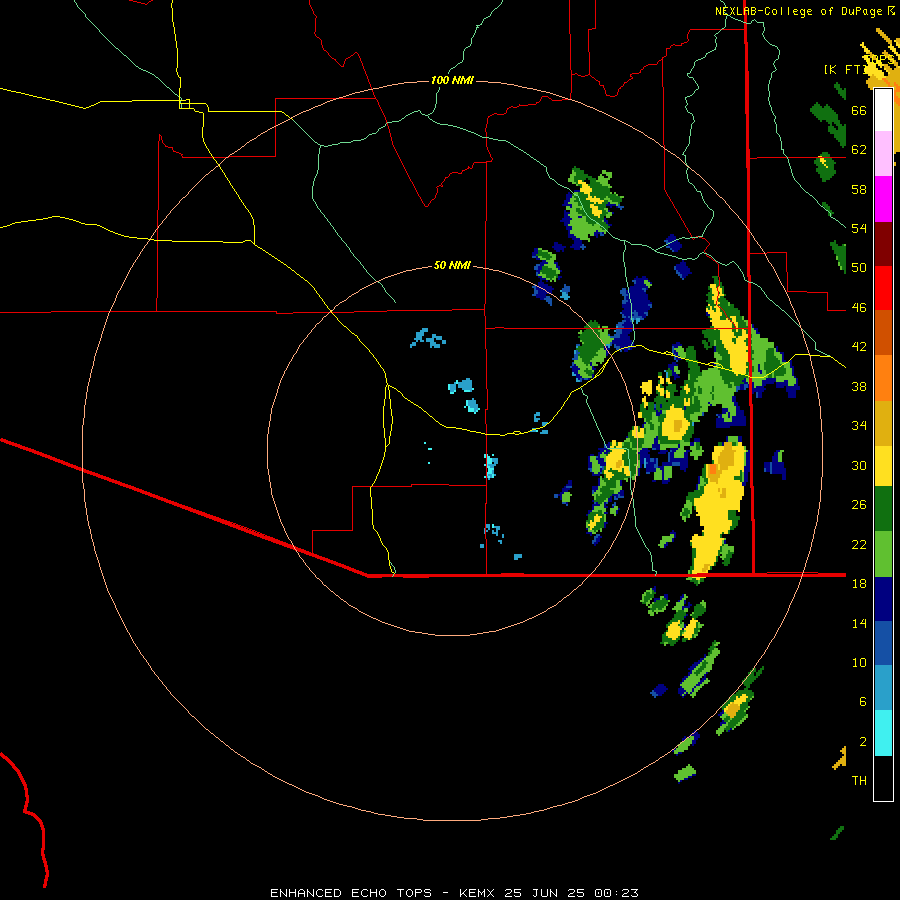
Task: Click the white swatch on the echo tops scale
Action: point(883,110)
